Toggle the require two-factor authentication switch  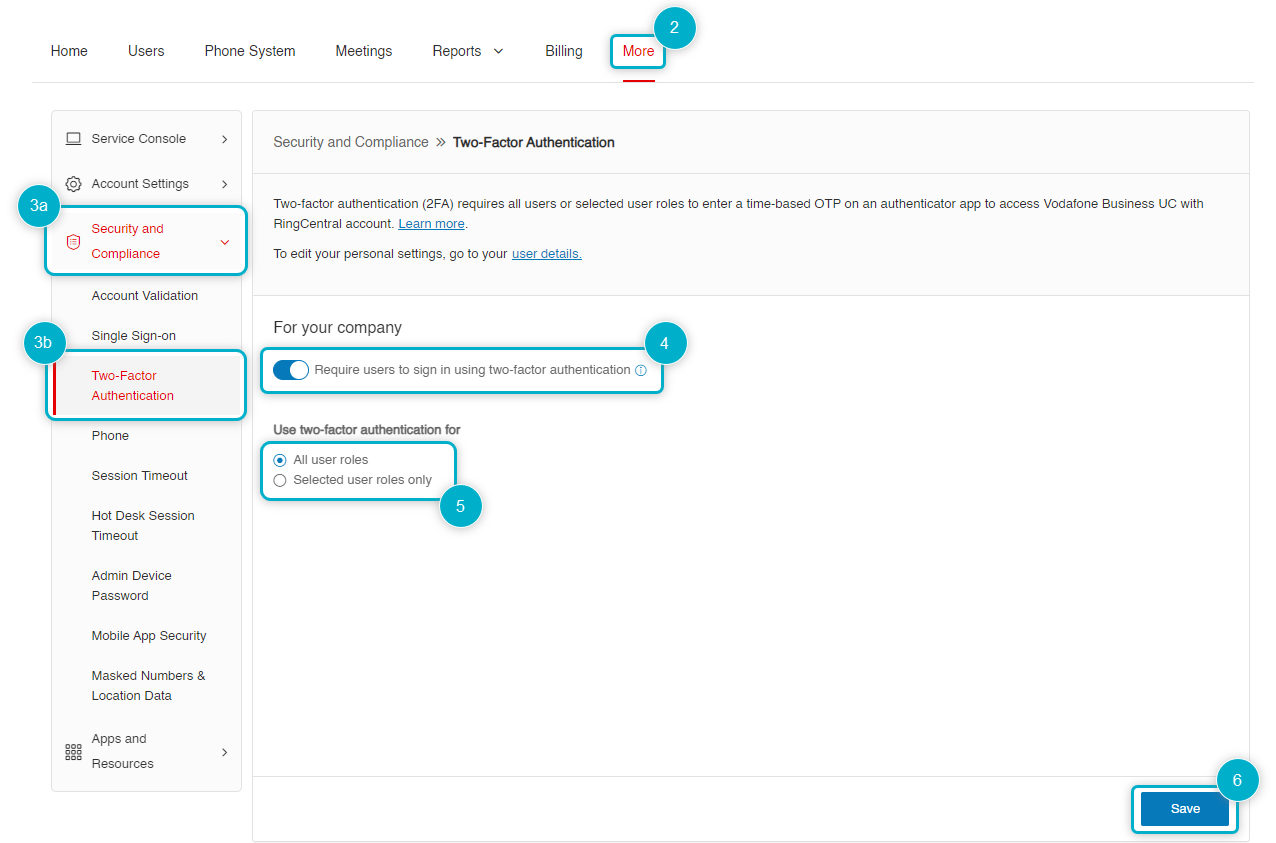291,370
